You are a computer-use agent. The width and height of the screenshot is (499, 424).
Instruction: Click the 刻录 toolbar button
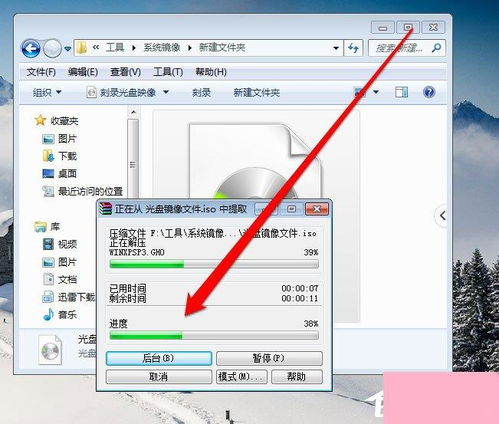coord(201,92)
